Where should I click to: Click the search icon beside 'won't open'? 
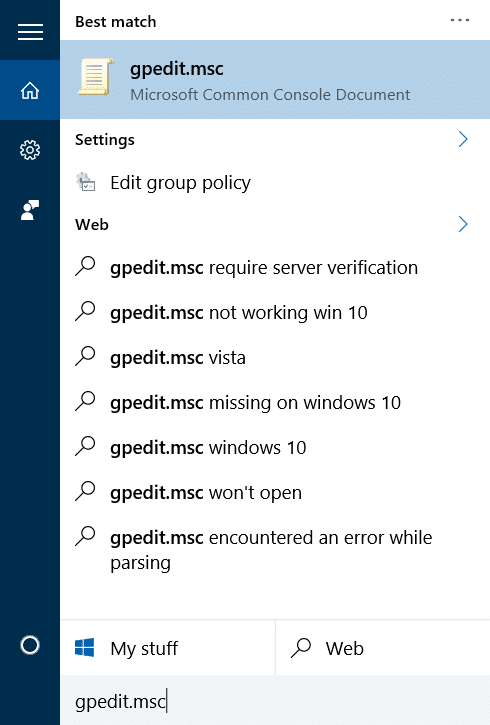pos(85,492)
